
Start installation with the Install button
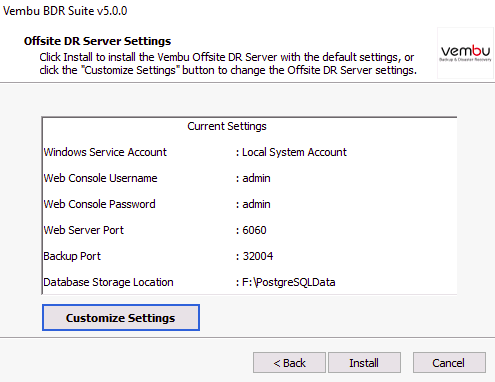pyautogui.click(x=364, y=363)
